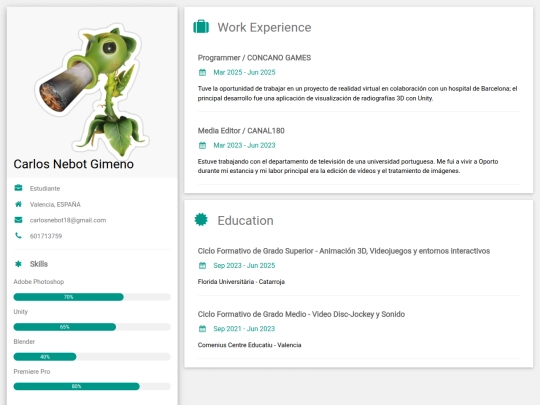Click the briefcase icon beside Work Experience
Screen dimensions: 540x405
point(201,27)
